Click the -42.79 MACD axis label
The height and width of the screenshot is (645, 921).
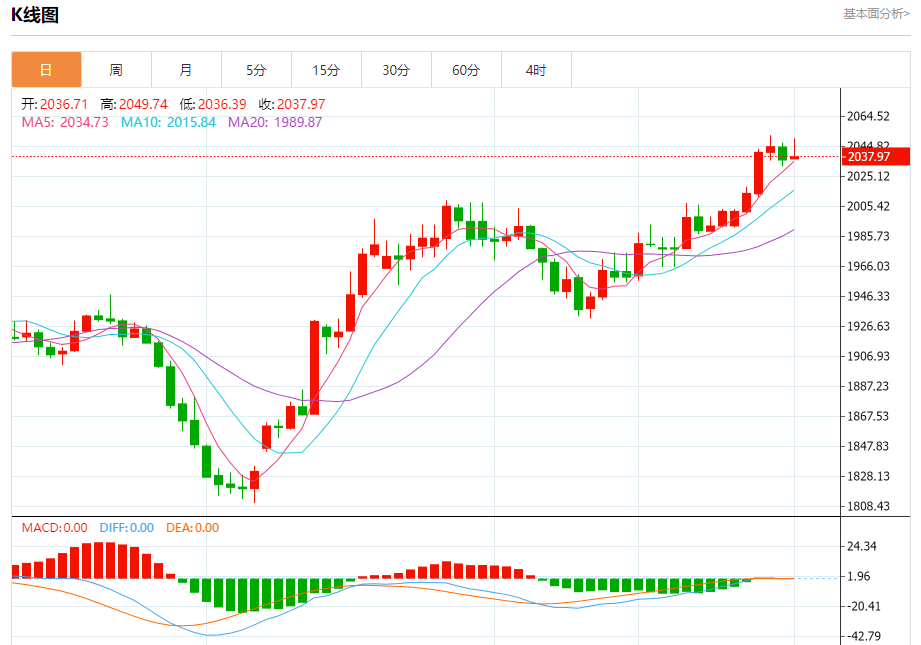863,636
